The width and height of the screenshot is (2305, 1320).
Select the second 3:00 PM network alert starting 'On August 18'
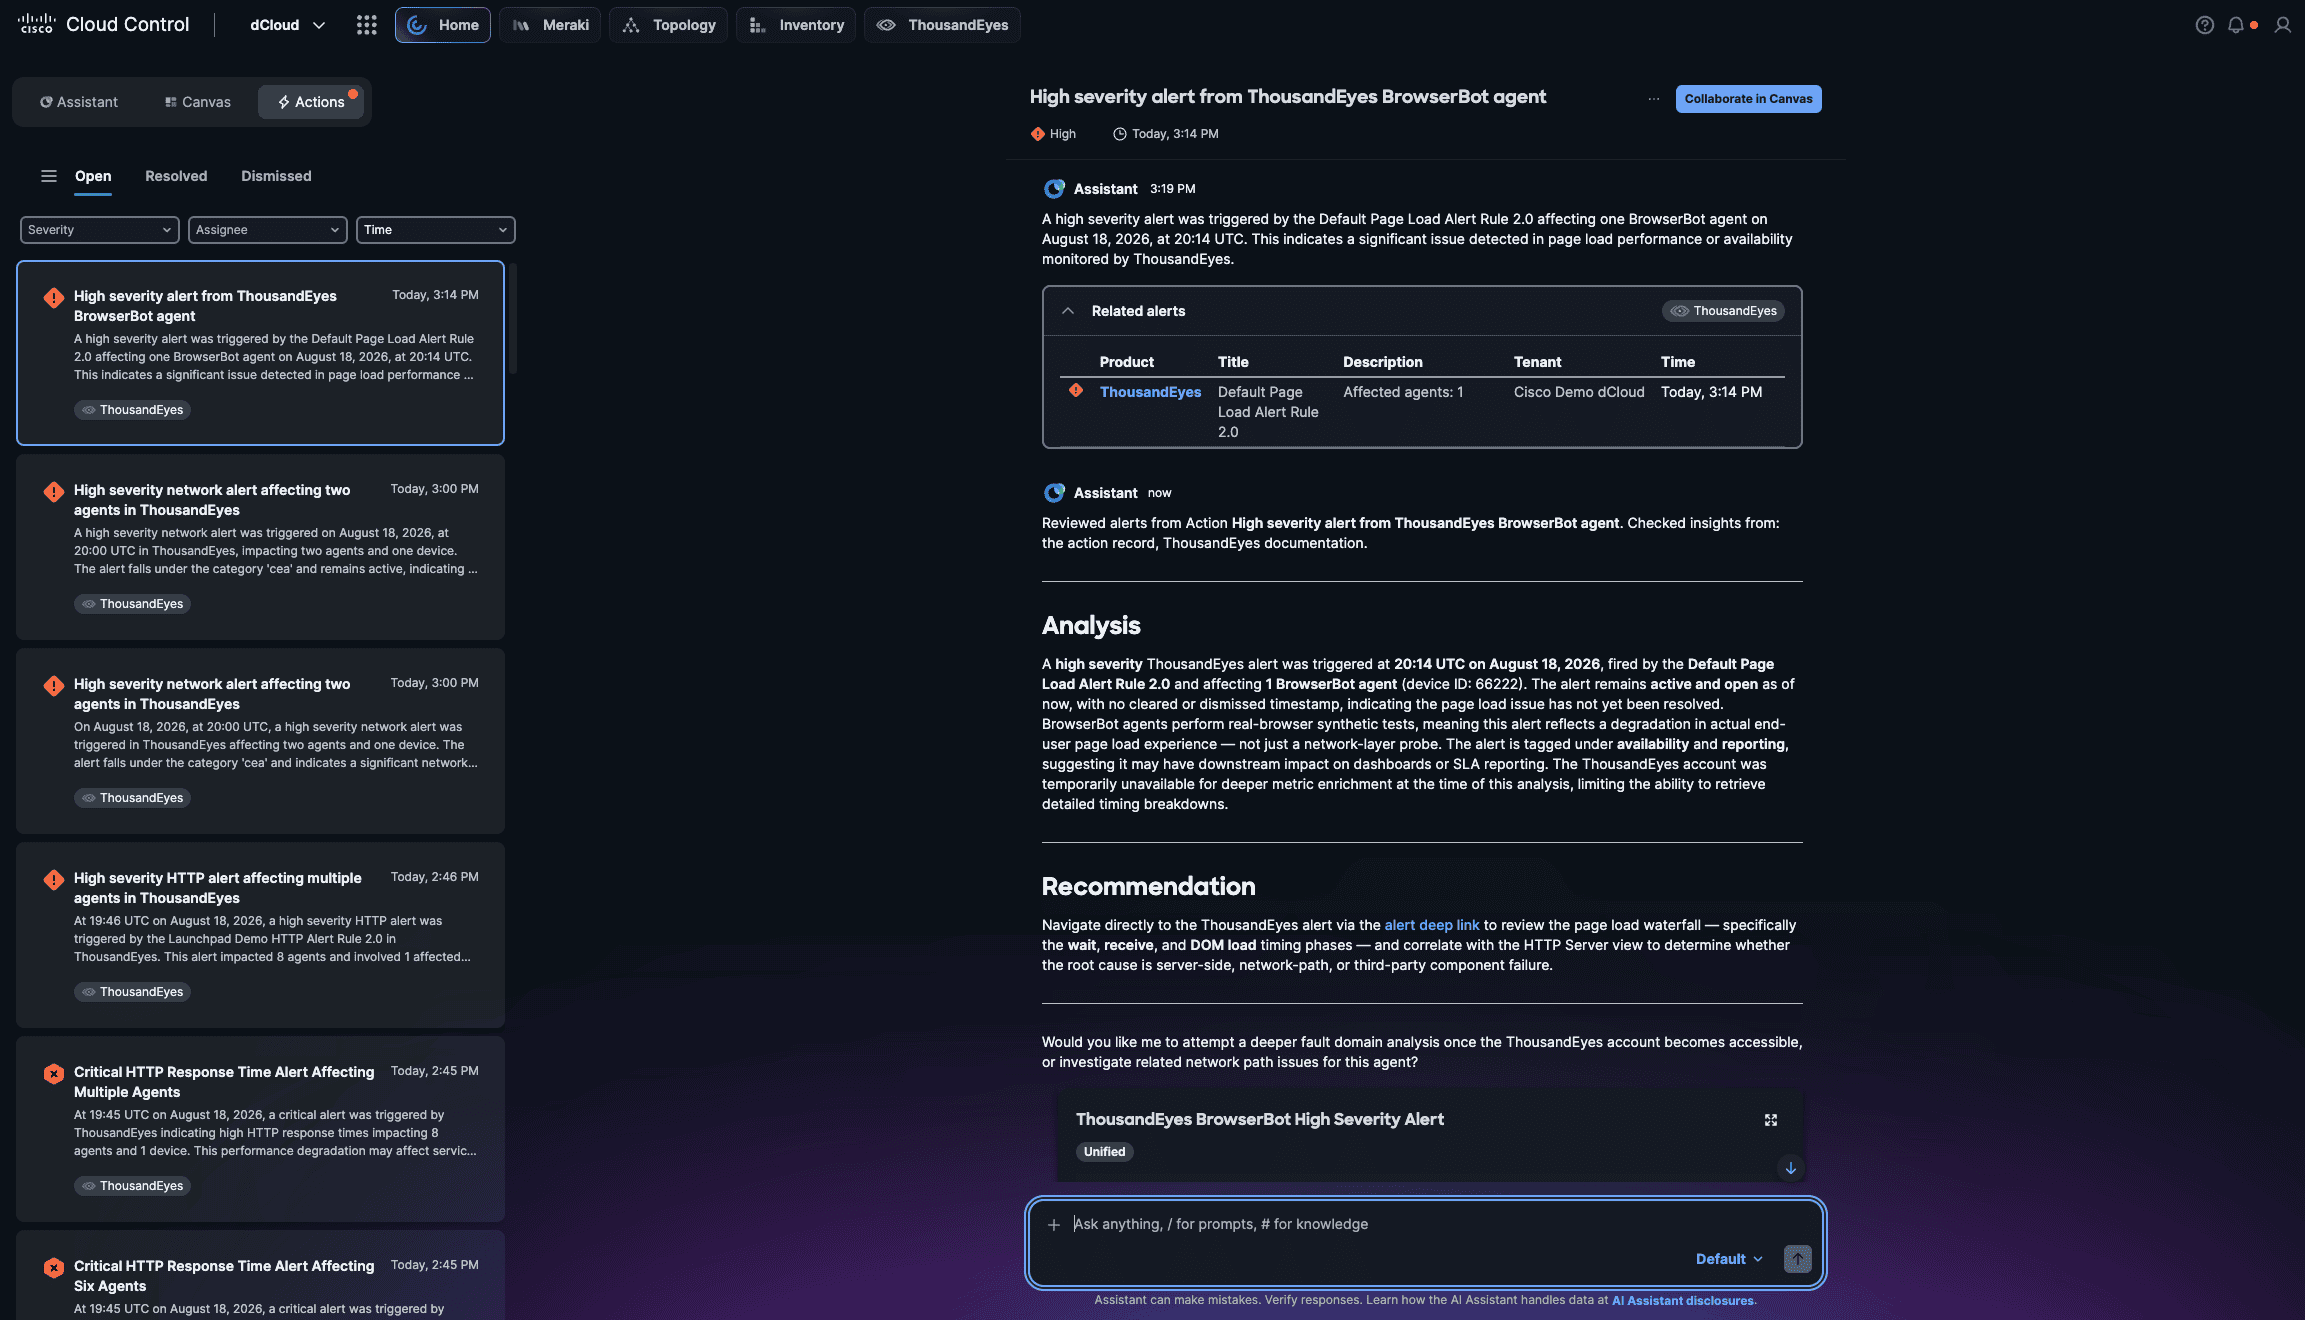[260, 741]
